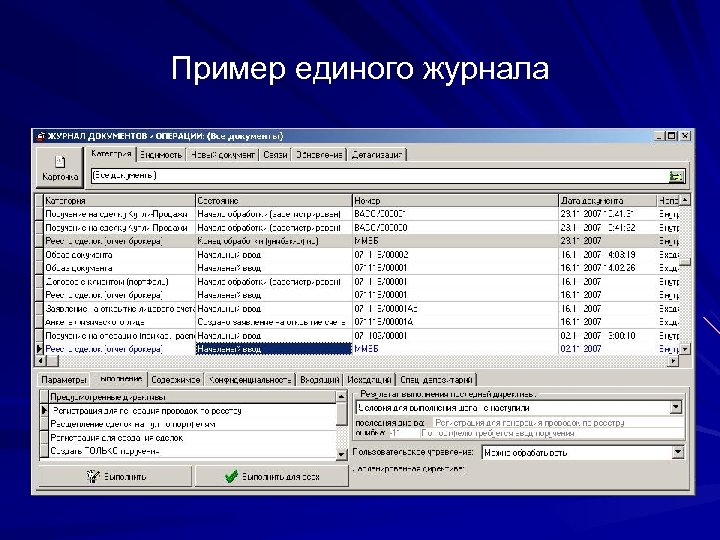720x540 pixels.
Task: Open the Новый документ tab
Action: click(223, 155)
